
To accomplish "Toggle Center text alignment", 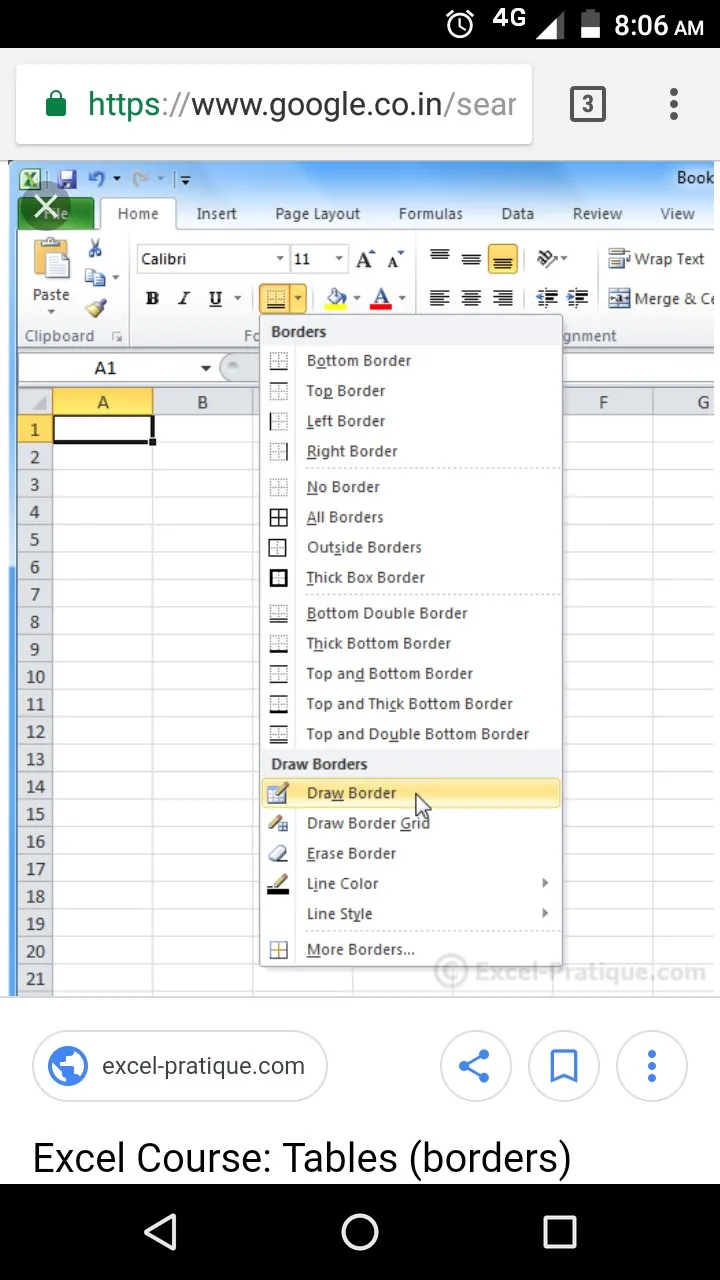I will [471, 298].
